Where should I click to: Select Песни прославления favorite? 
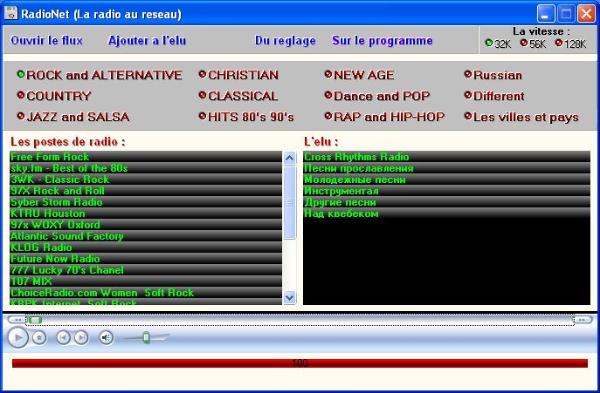447,168
